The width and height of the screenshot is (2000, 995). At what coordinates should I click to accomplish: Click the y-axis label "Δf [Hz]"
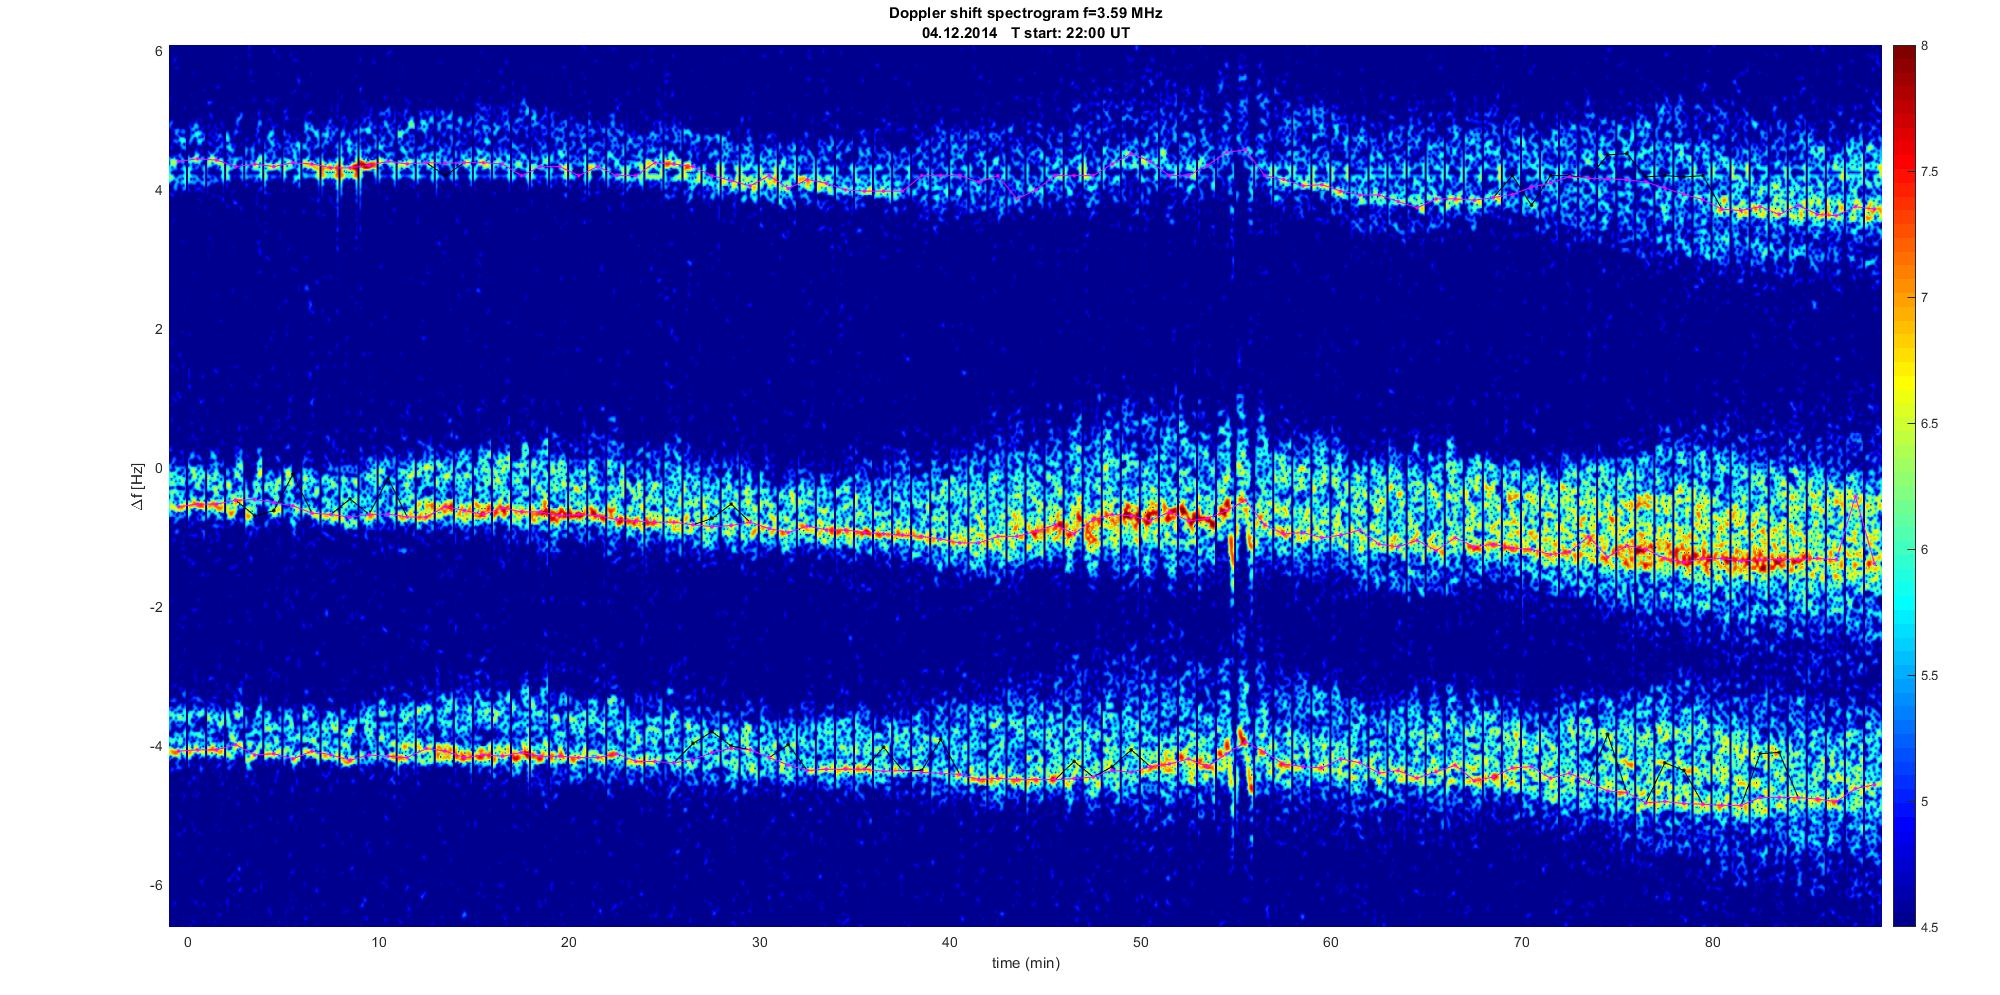(139, 486)
